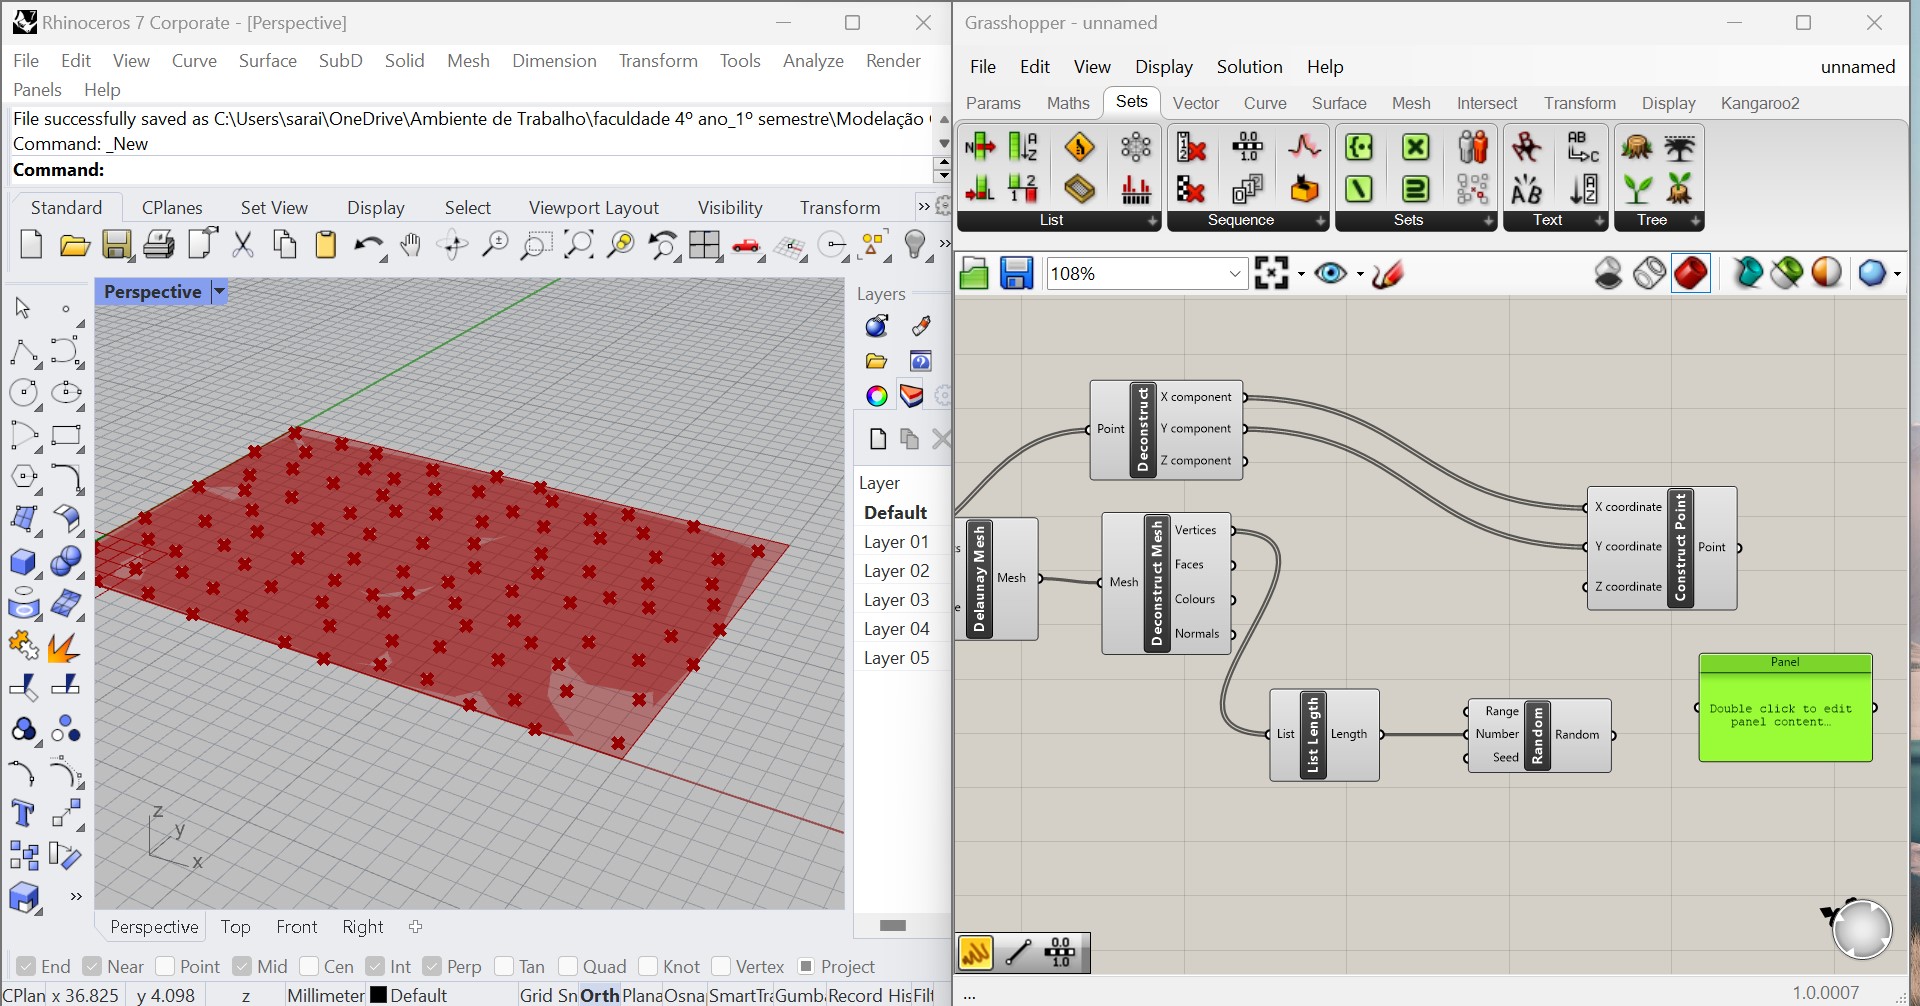Open the Perspective viewport dropdown arrow
Screen dimensions: 1920x1006
click(x=219, y=292)
